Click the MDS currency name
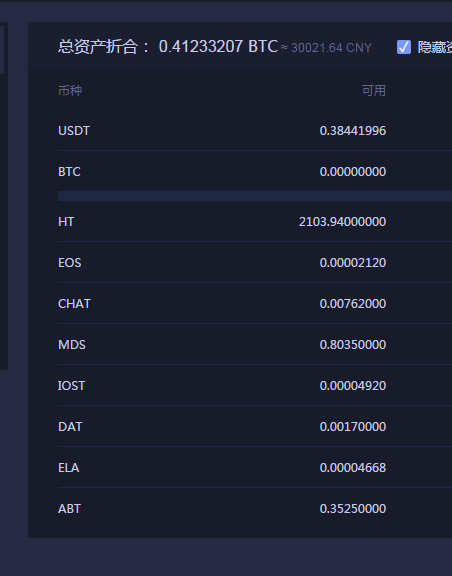 (x=72, y=345)
